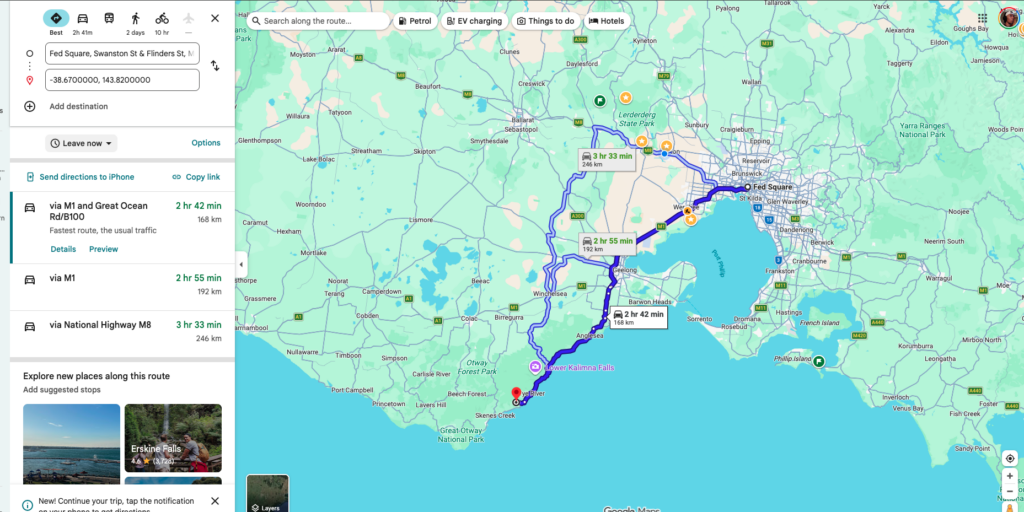1024x512 pixels.
Task: Pick Cycling mode showing 10 hr
Action: pyautogui.click(x=162, y=18)
